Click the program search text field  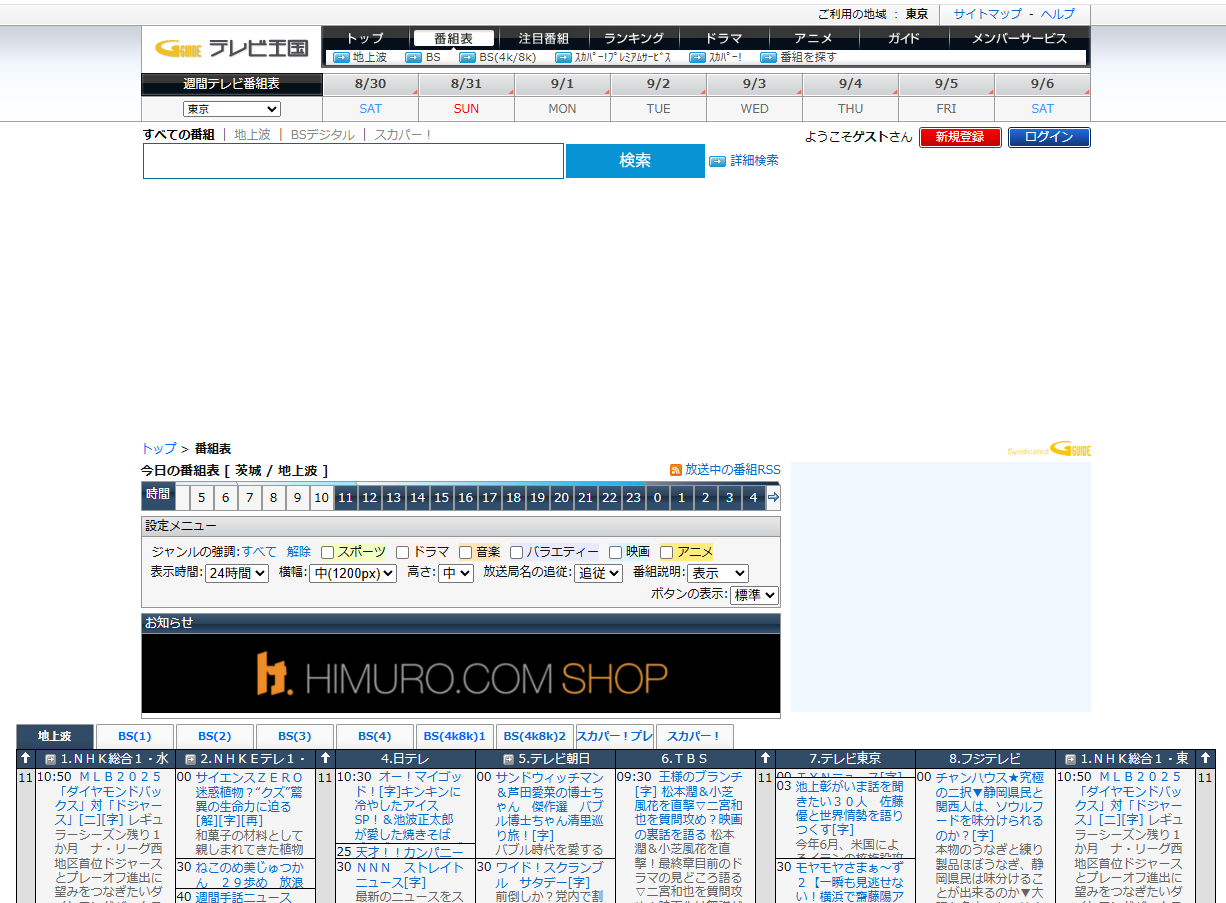click(353, 161)
